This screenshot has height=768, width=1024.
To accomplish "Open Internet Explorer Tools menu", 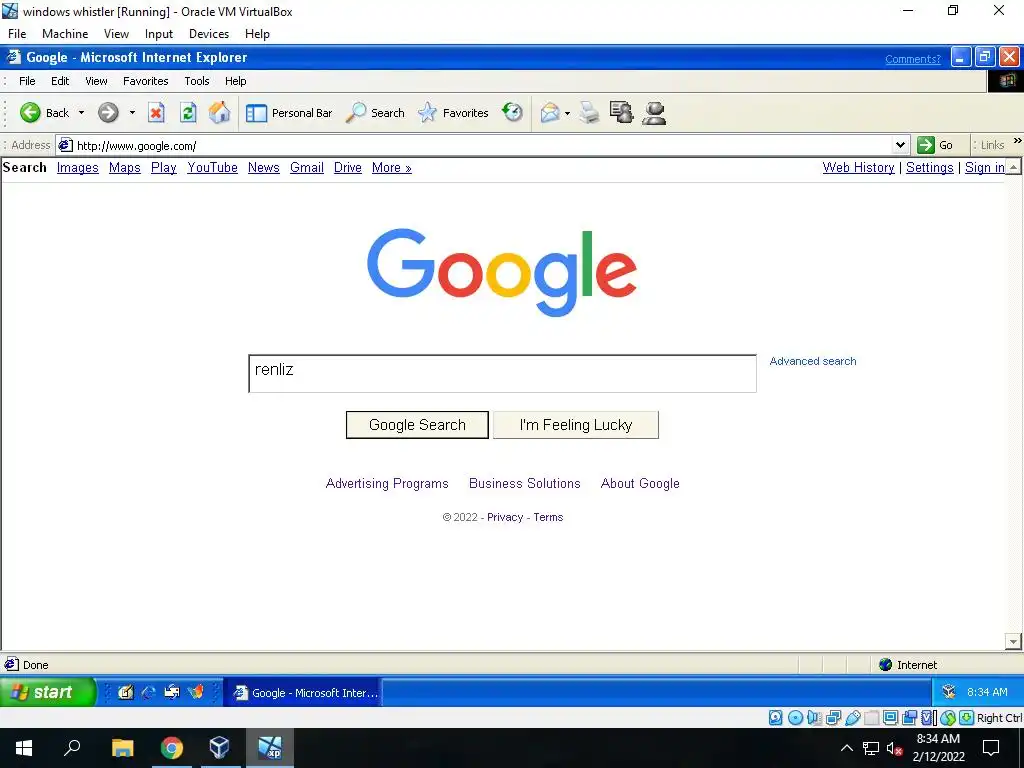I will pyautogui.click(x=197, y=81).
